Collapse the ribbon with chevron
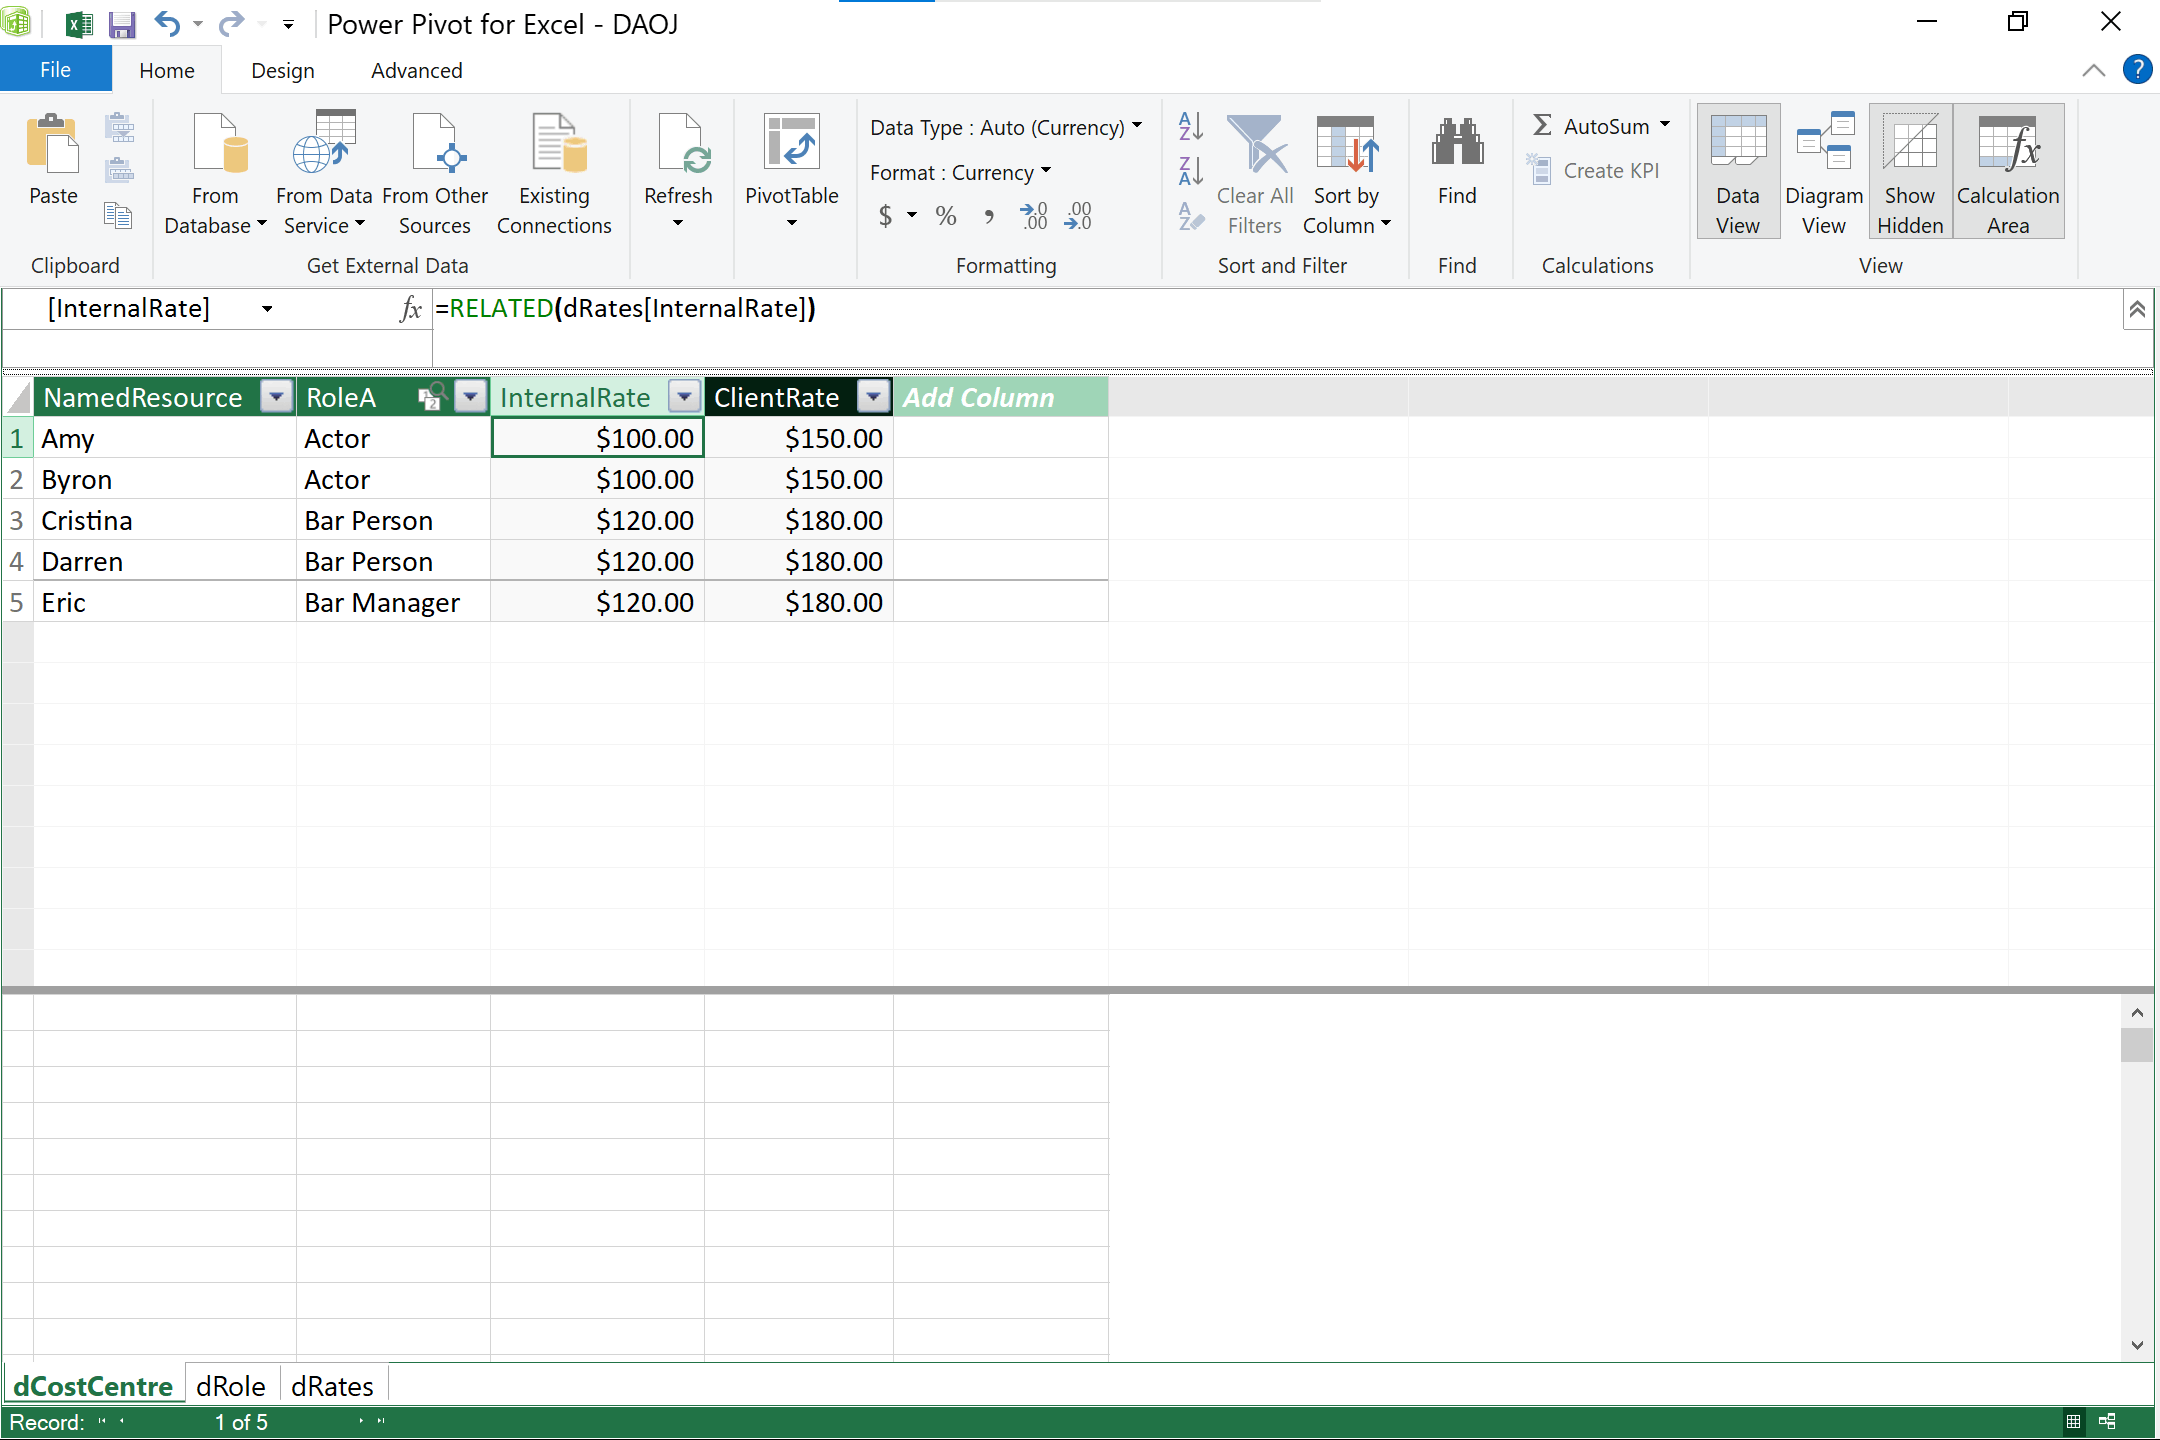Screen dimensions: 2160x1440 coord(2094,70)
